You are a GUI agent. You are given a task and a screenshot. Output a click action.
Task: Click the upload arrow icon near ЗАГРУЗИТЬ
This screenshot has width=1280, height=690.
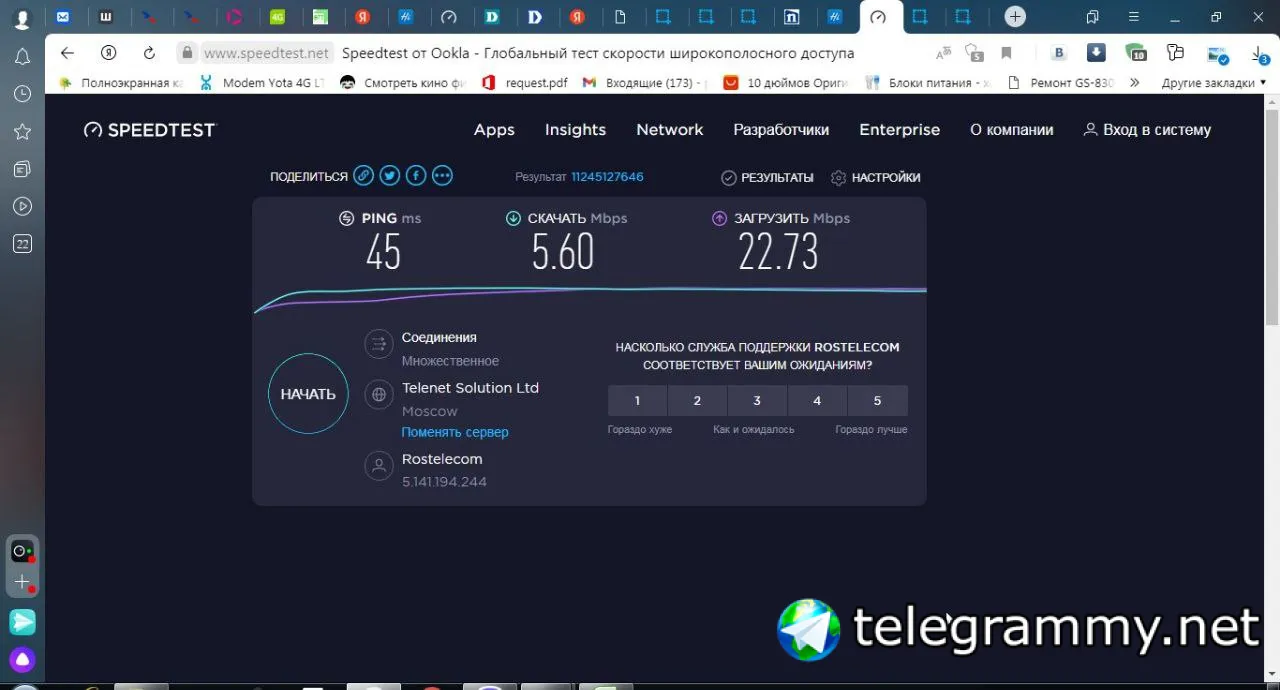pos(719,218)
